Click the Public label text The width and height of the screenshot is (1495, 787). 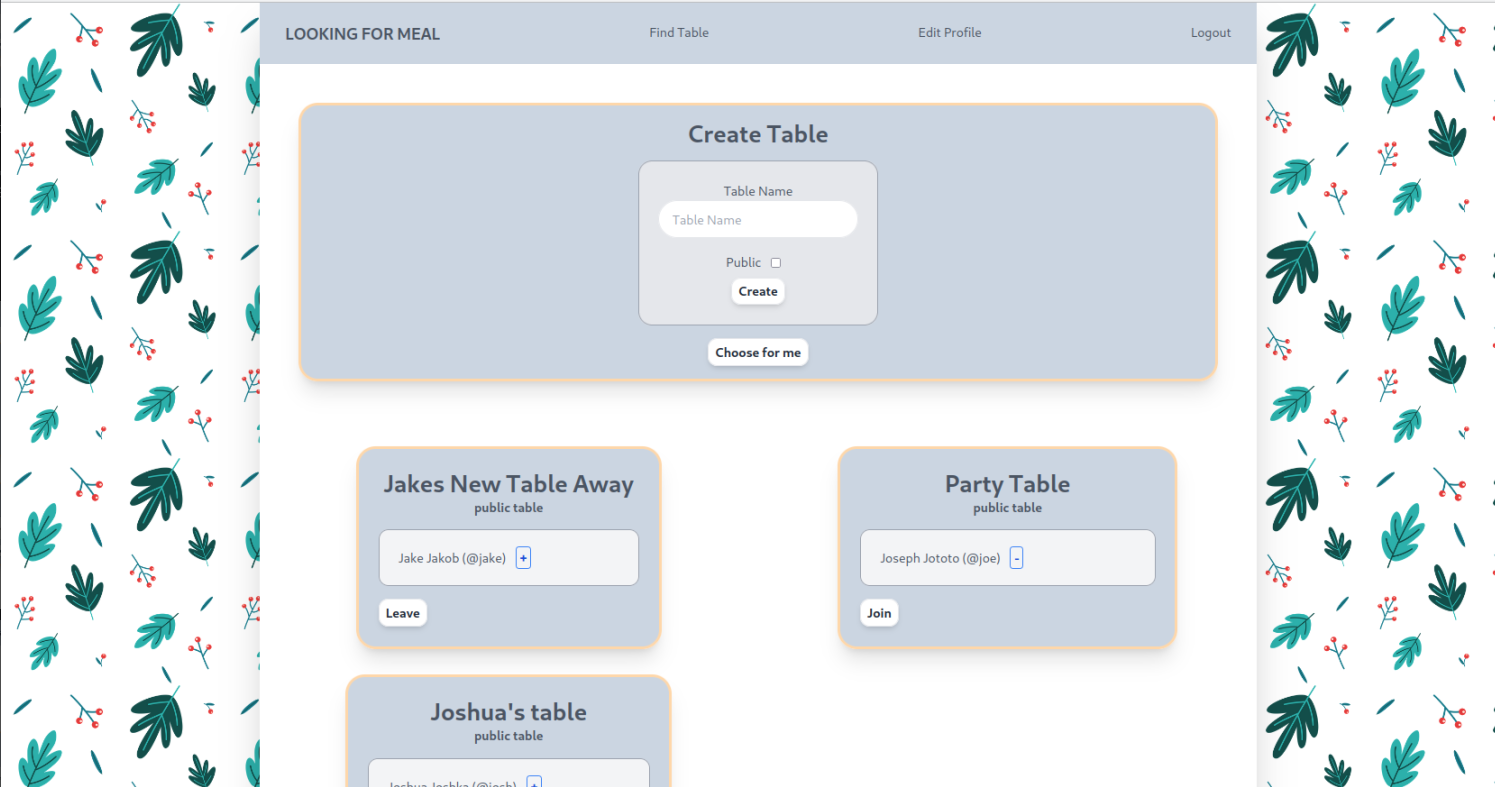[744, 263]
